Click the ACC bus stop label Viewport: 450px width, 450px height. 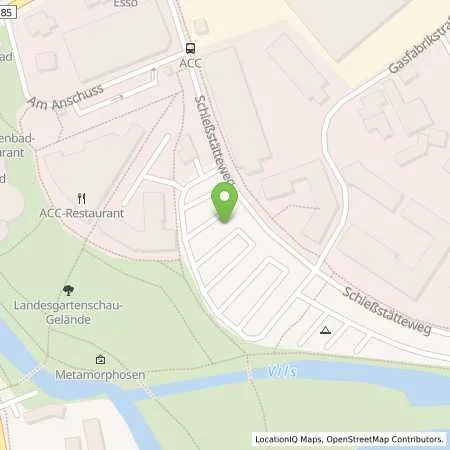(190, 63)
